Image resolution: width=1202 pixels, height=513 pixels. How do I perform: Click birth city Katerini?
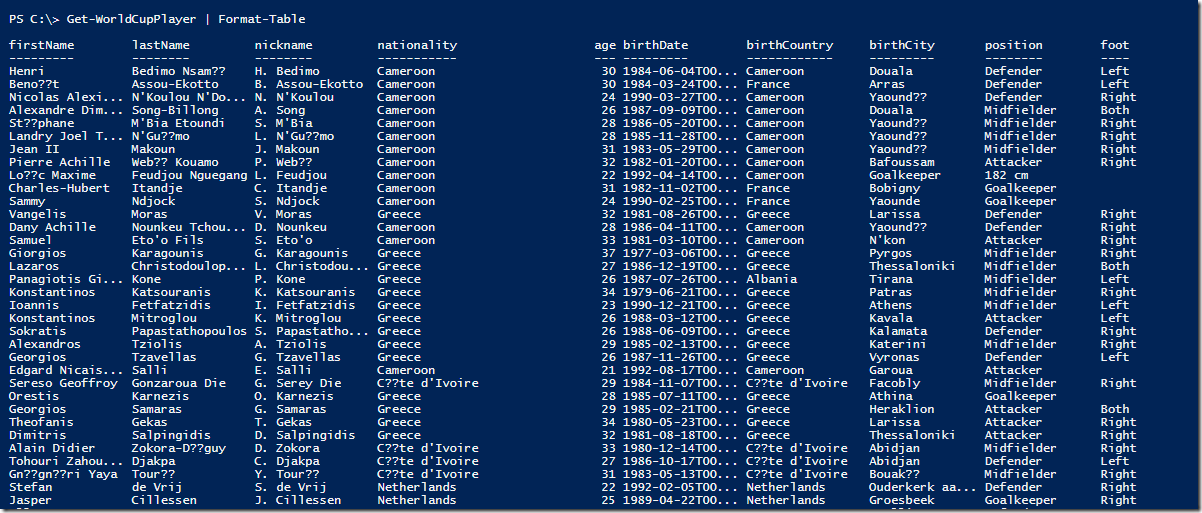point(898,344)
